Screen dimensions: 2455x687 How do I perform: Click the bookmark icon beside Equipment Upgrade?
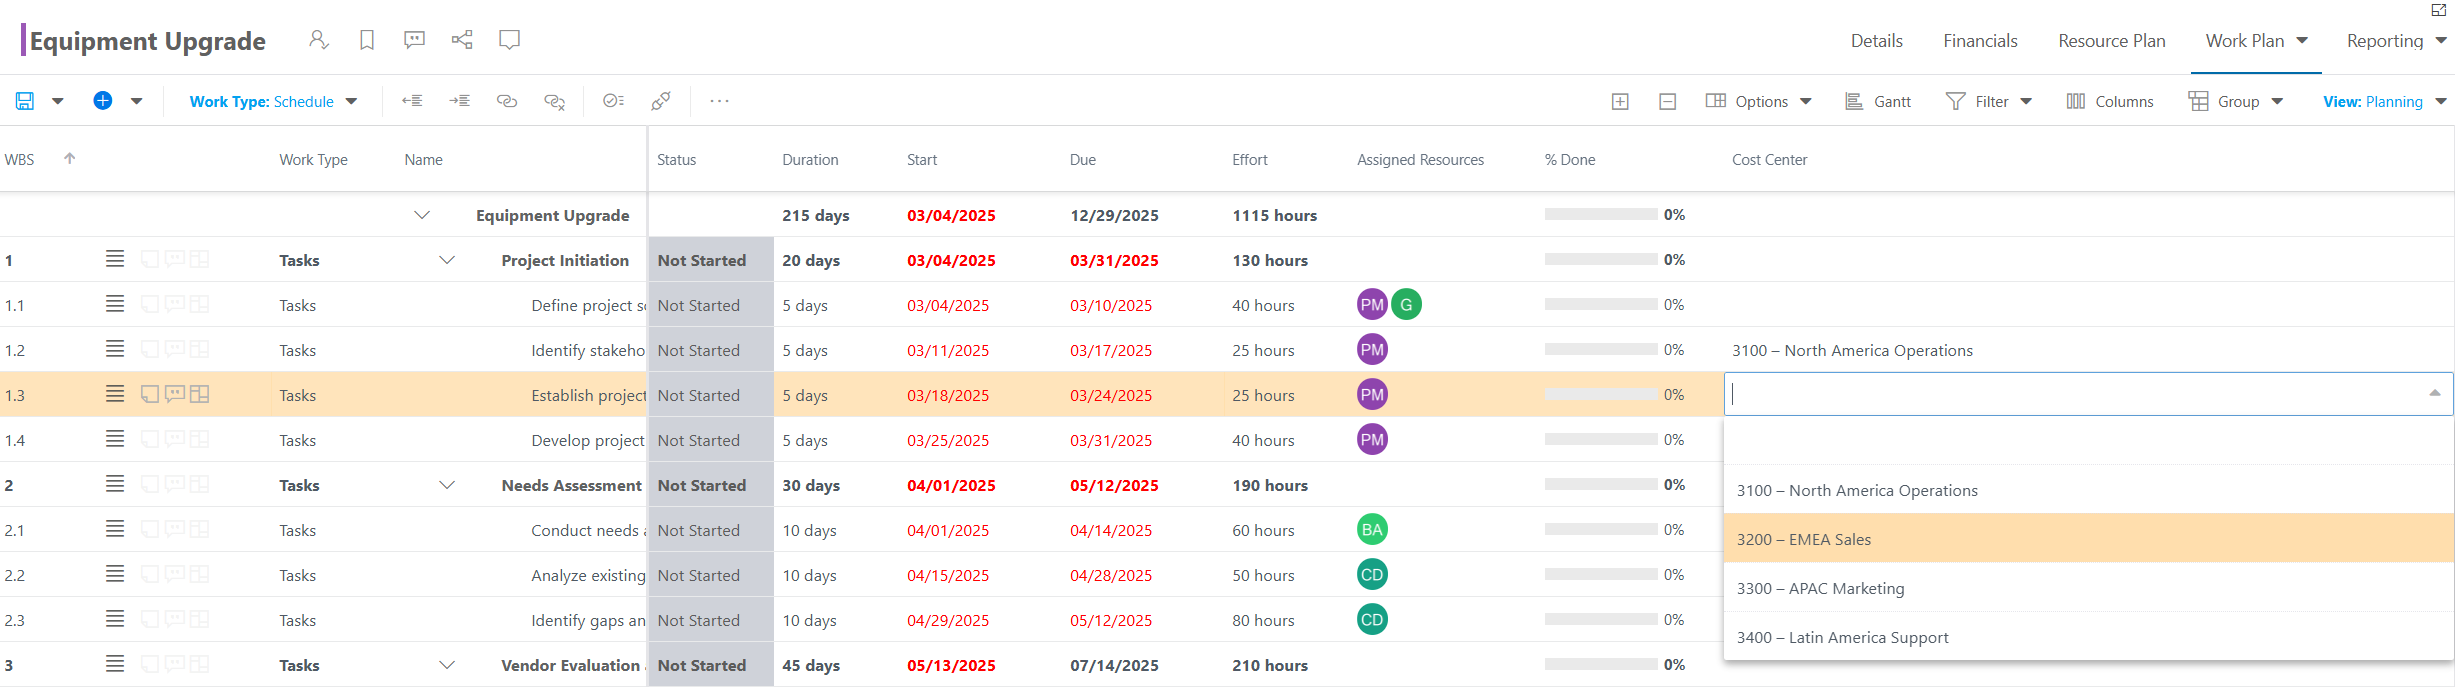367,40
